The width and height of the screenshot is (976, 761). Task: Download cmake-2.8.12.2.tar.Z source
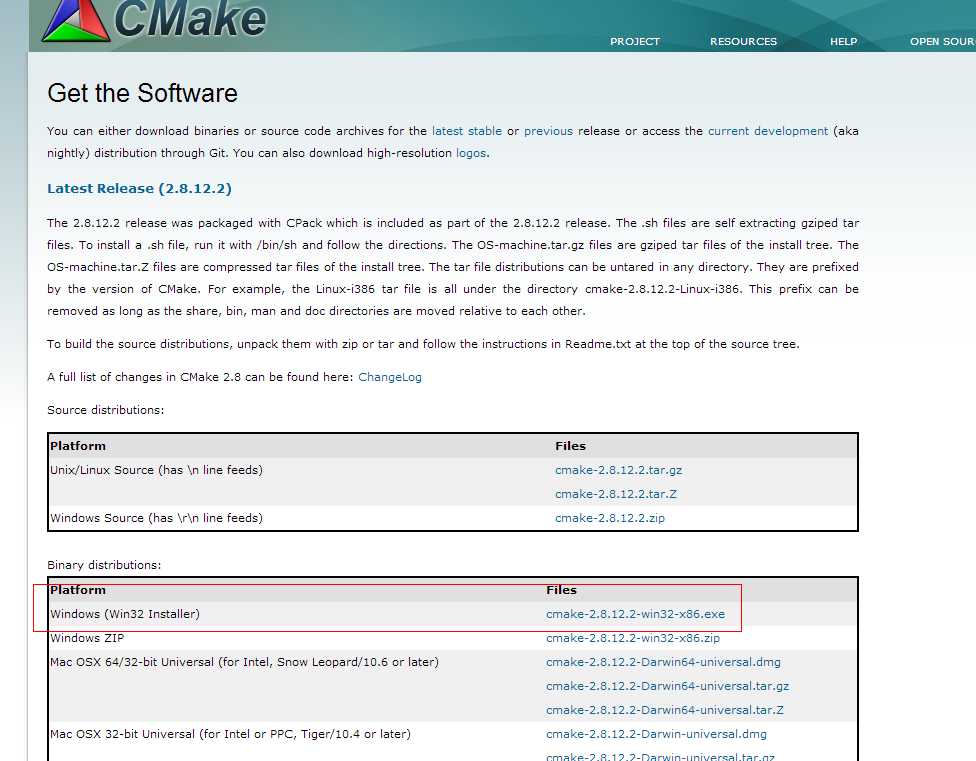pos(616,494)
